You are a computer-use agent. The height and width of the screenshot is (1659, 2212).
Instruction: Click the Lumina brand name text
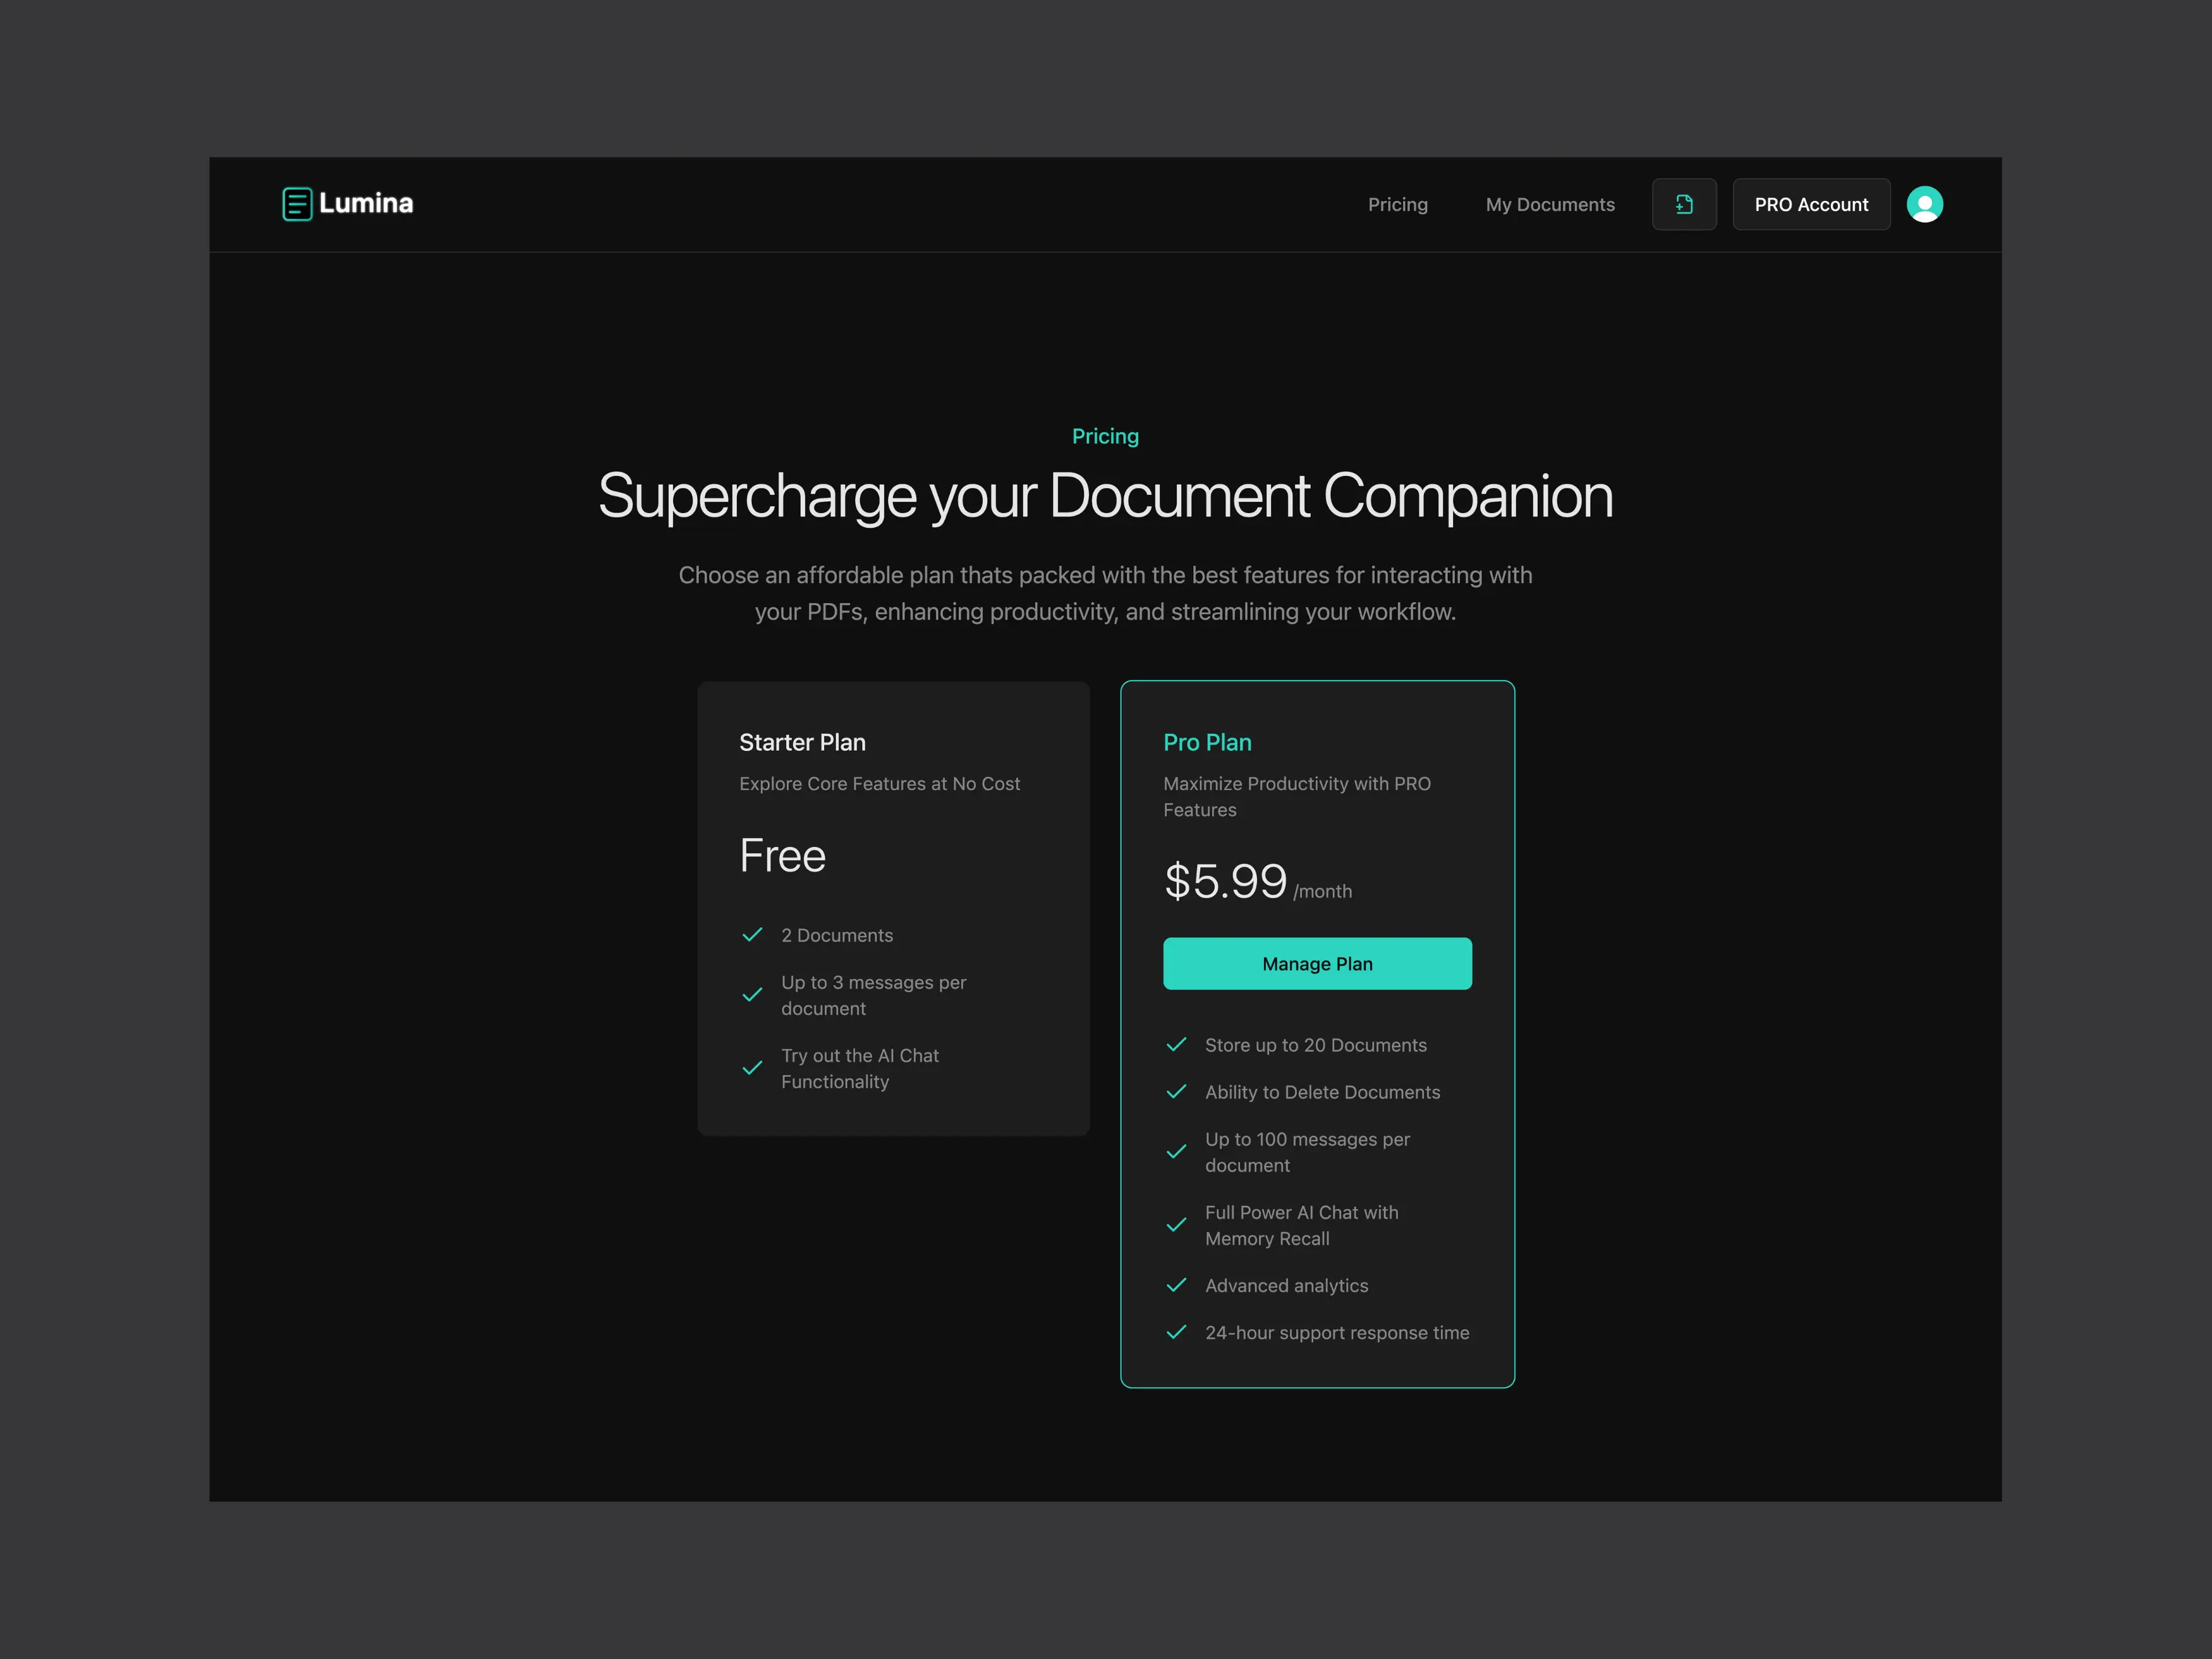tap(366, 204)
